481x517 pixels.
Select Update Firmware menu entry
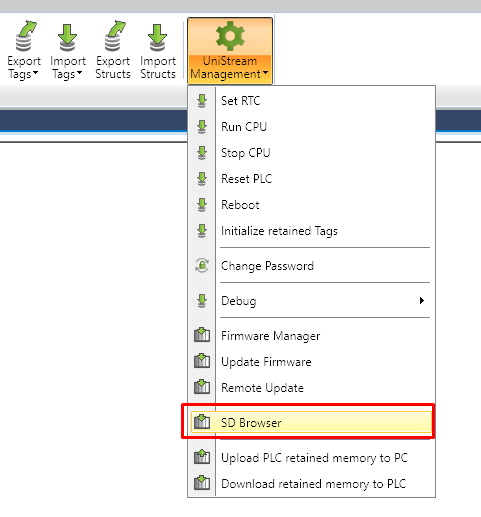[x=312, y=362]
